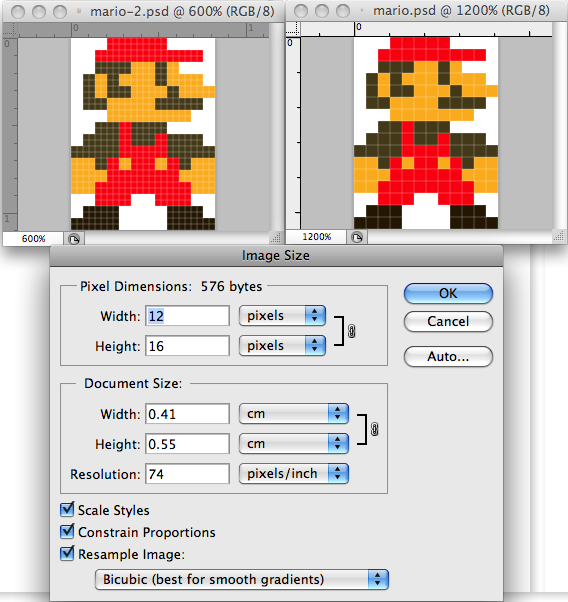Click the status bar preview icon in mario-2.psd
Viewport: 568px width, 602px height.
tap(74, 239)
